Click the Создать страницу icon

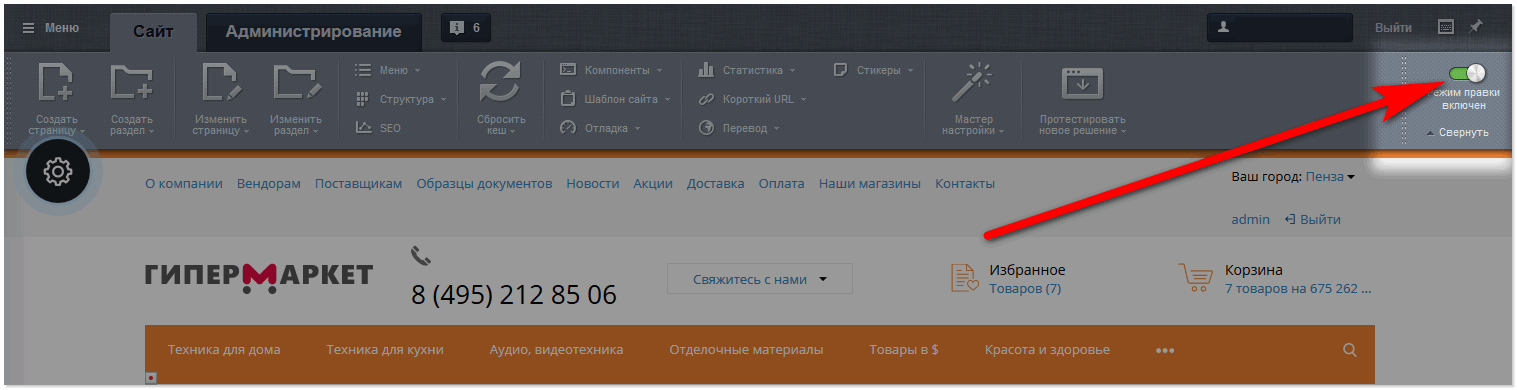(x=56, y=83)
